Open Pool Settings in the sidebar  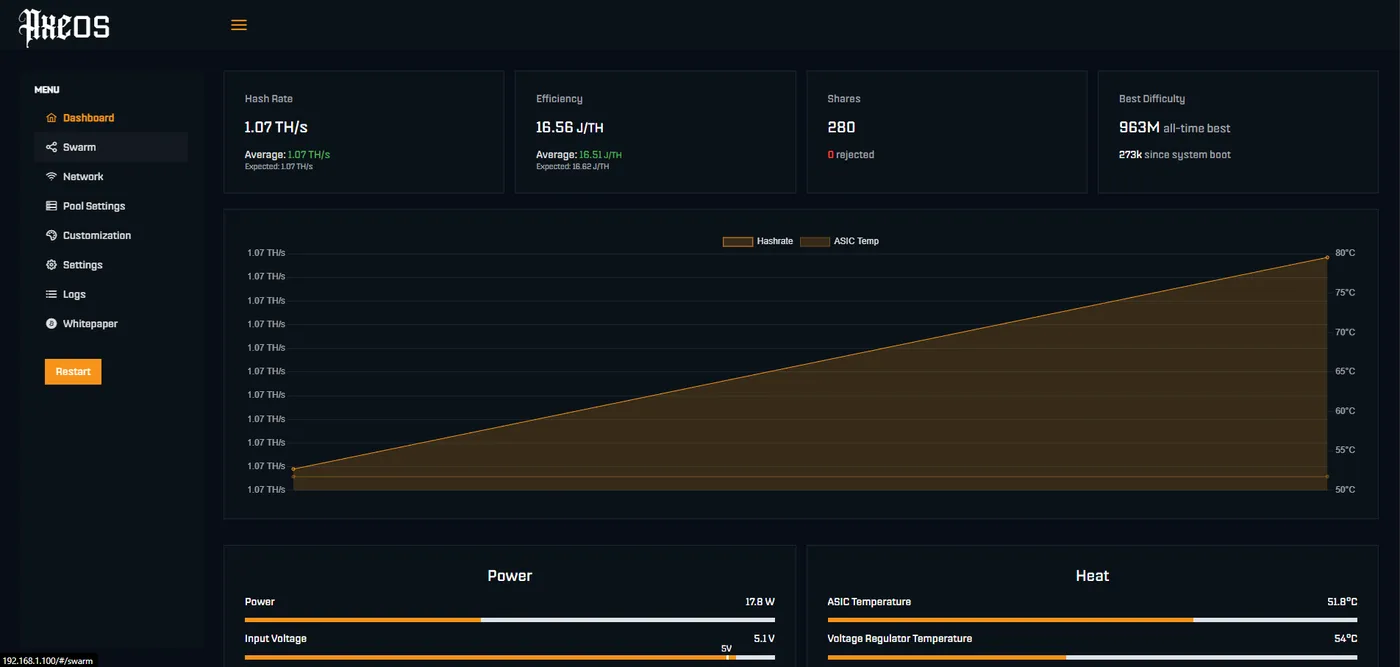click(111, 206)
